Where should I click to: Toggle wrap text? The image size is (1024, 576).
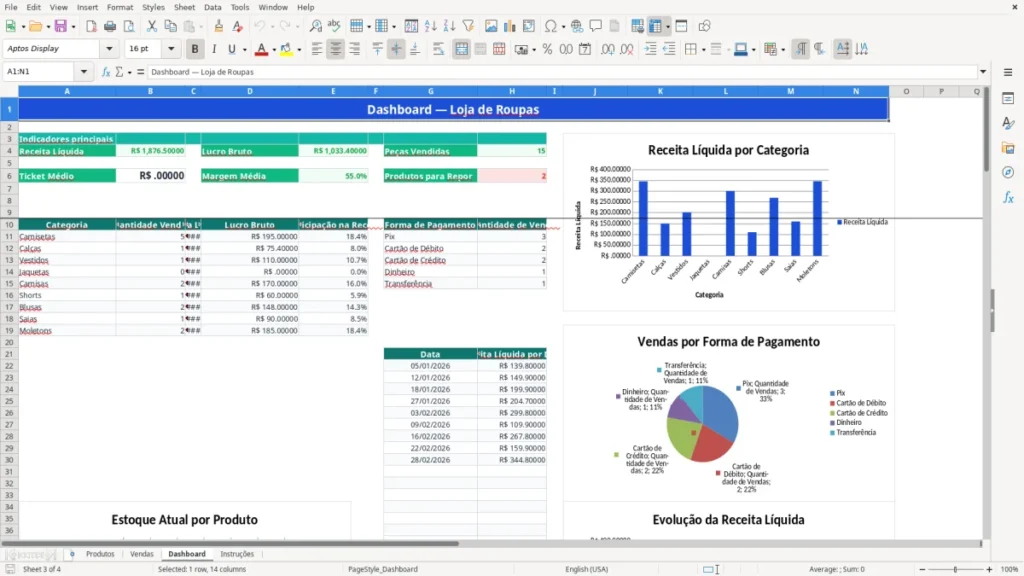coord(438,49)
